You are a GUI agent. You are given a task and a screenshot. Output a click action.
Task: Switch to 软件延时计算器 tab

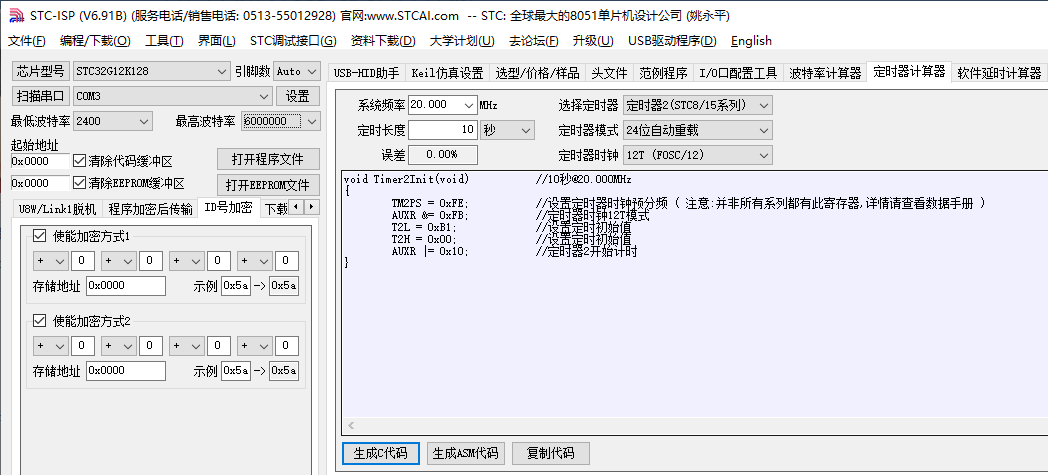(x=999, y=73)
